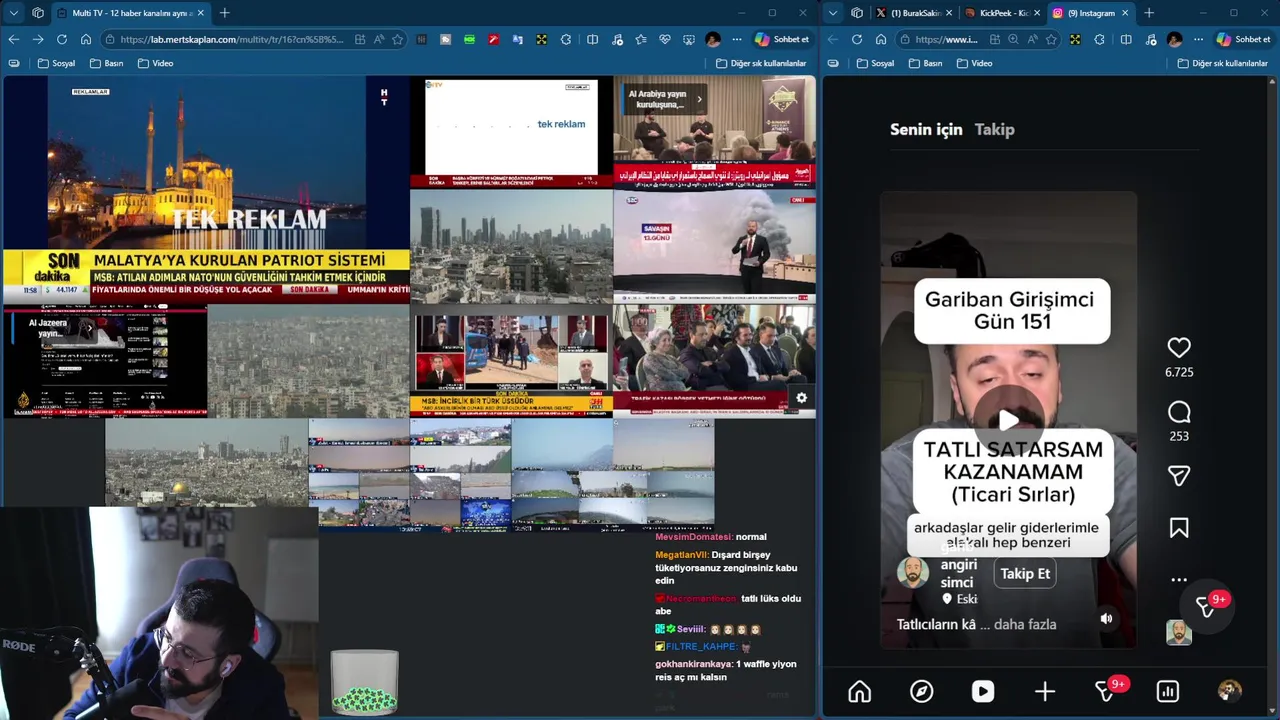Go to Instagram home via bottom bar
This screenshot has width=1280, height=720.
[859, 691]
